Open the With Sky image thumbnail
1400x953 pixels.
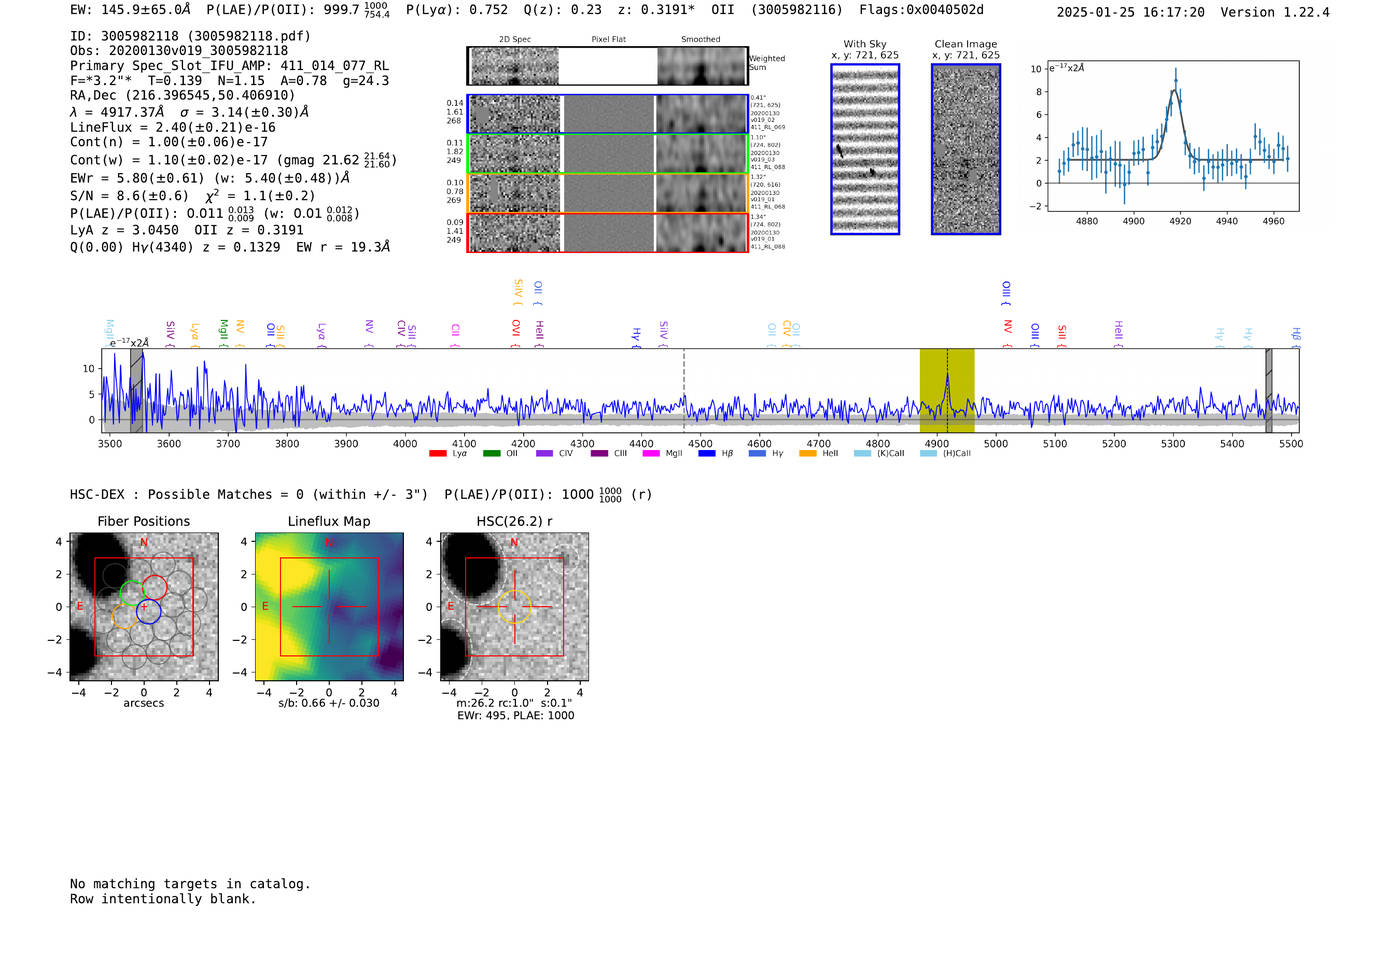[x=865, y=149]
